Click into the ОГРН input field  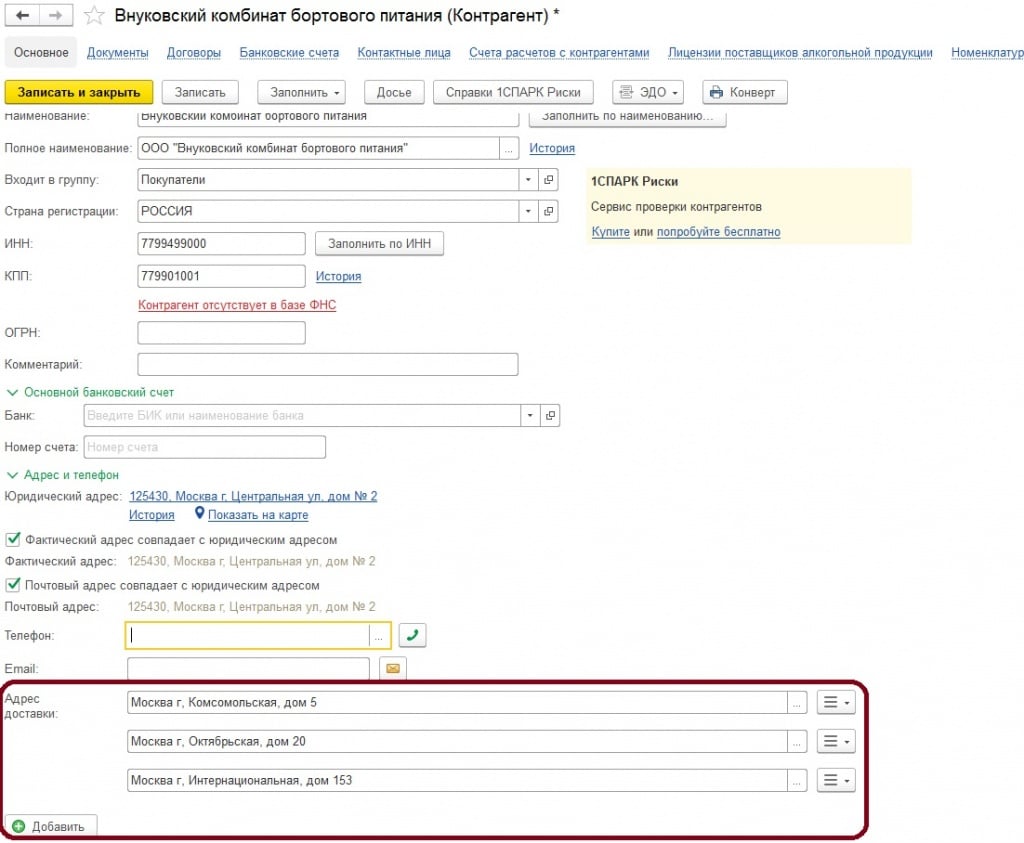coord(221,333)
